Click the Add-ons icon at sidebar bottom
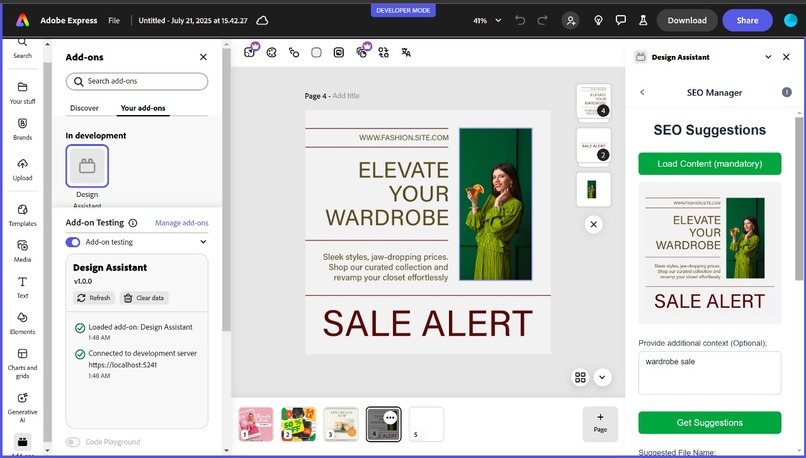Viewport: 806px width, 458px height. pos(22,442)
